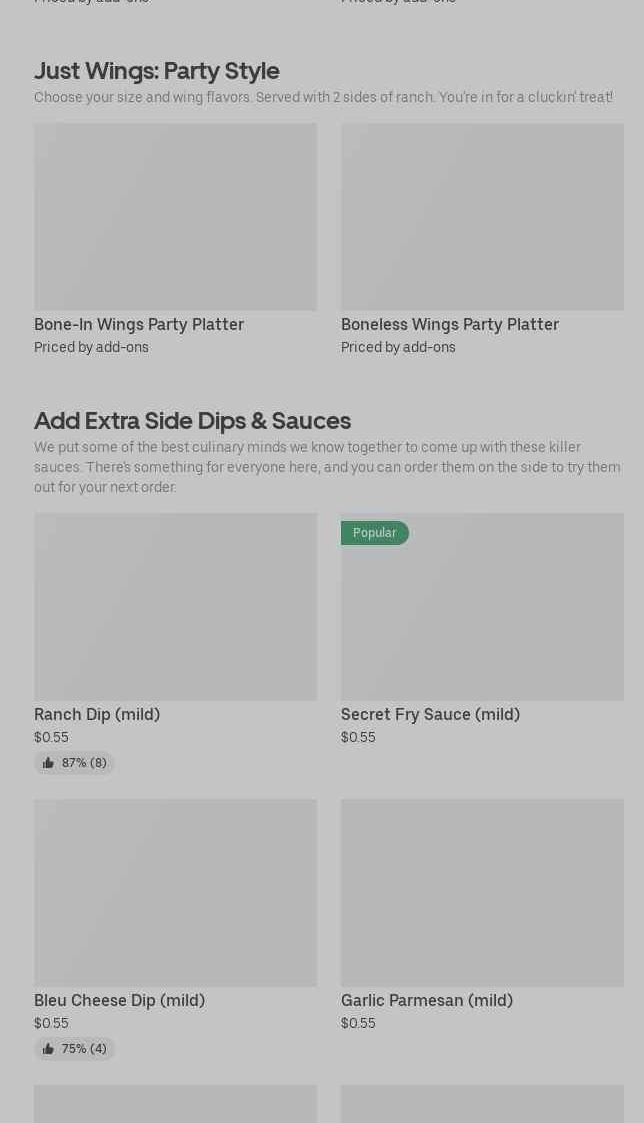
Task: Open the Garlic Parmesan item image
Action: pyautogui.click(x=482, y=892)
